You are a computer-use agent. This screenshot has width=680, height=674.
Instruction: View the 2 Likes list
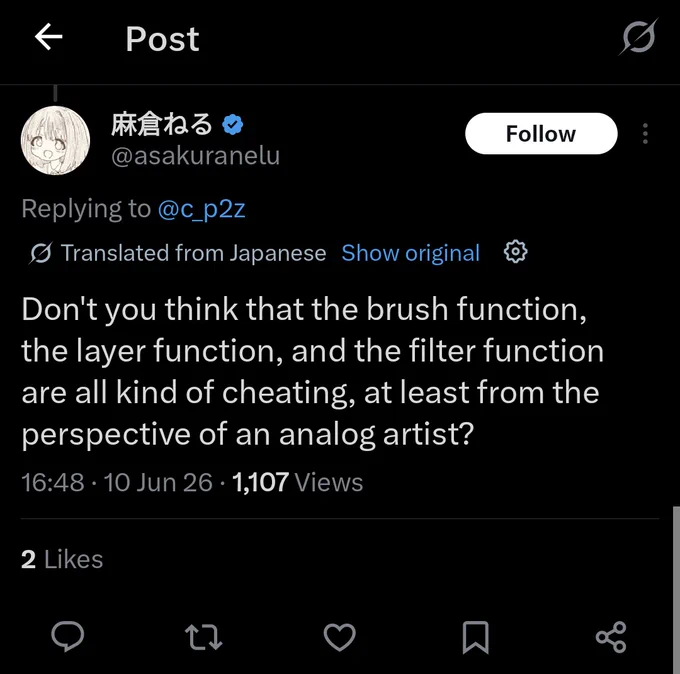click(x=62, y=559)
